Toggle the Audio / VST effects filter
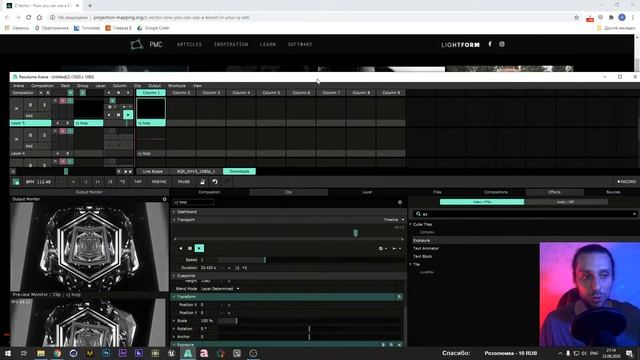Image resolution: width=640 pixels, height=360 pixels. point(567,202)
